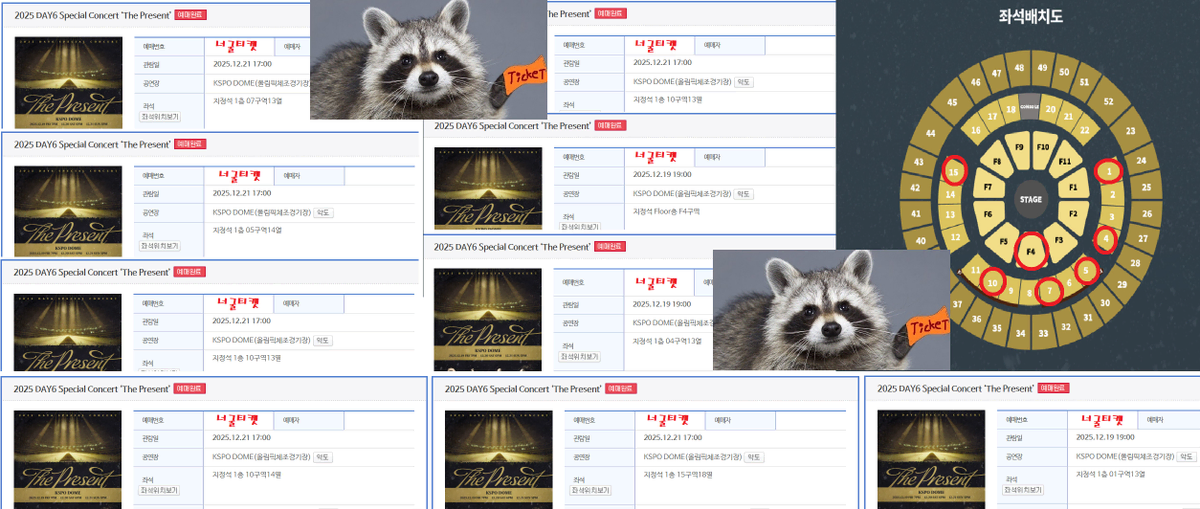Open seat location view for 04구역13열 ticket
Image resolution: width=1200 pixels, height=509 pixels.
[x=578, y=356]
